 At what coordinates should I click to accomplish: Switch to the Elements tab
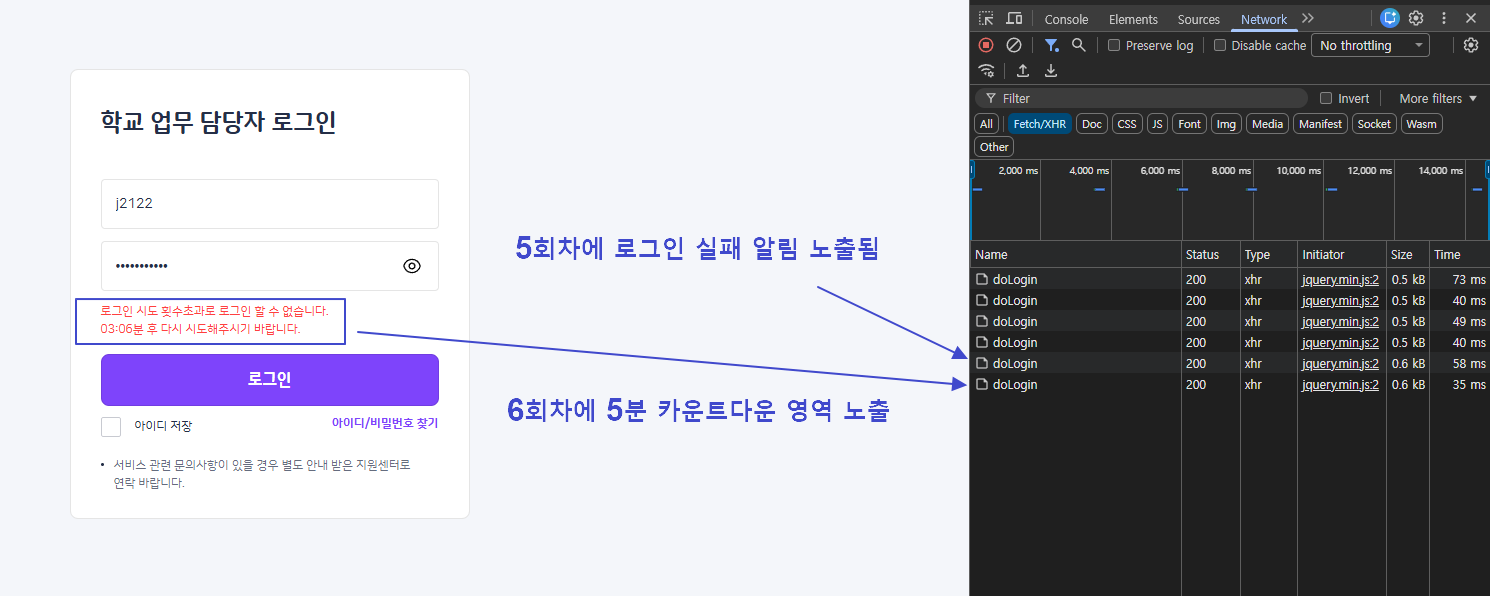coord(1133,19)
